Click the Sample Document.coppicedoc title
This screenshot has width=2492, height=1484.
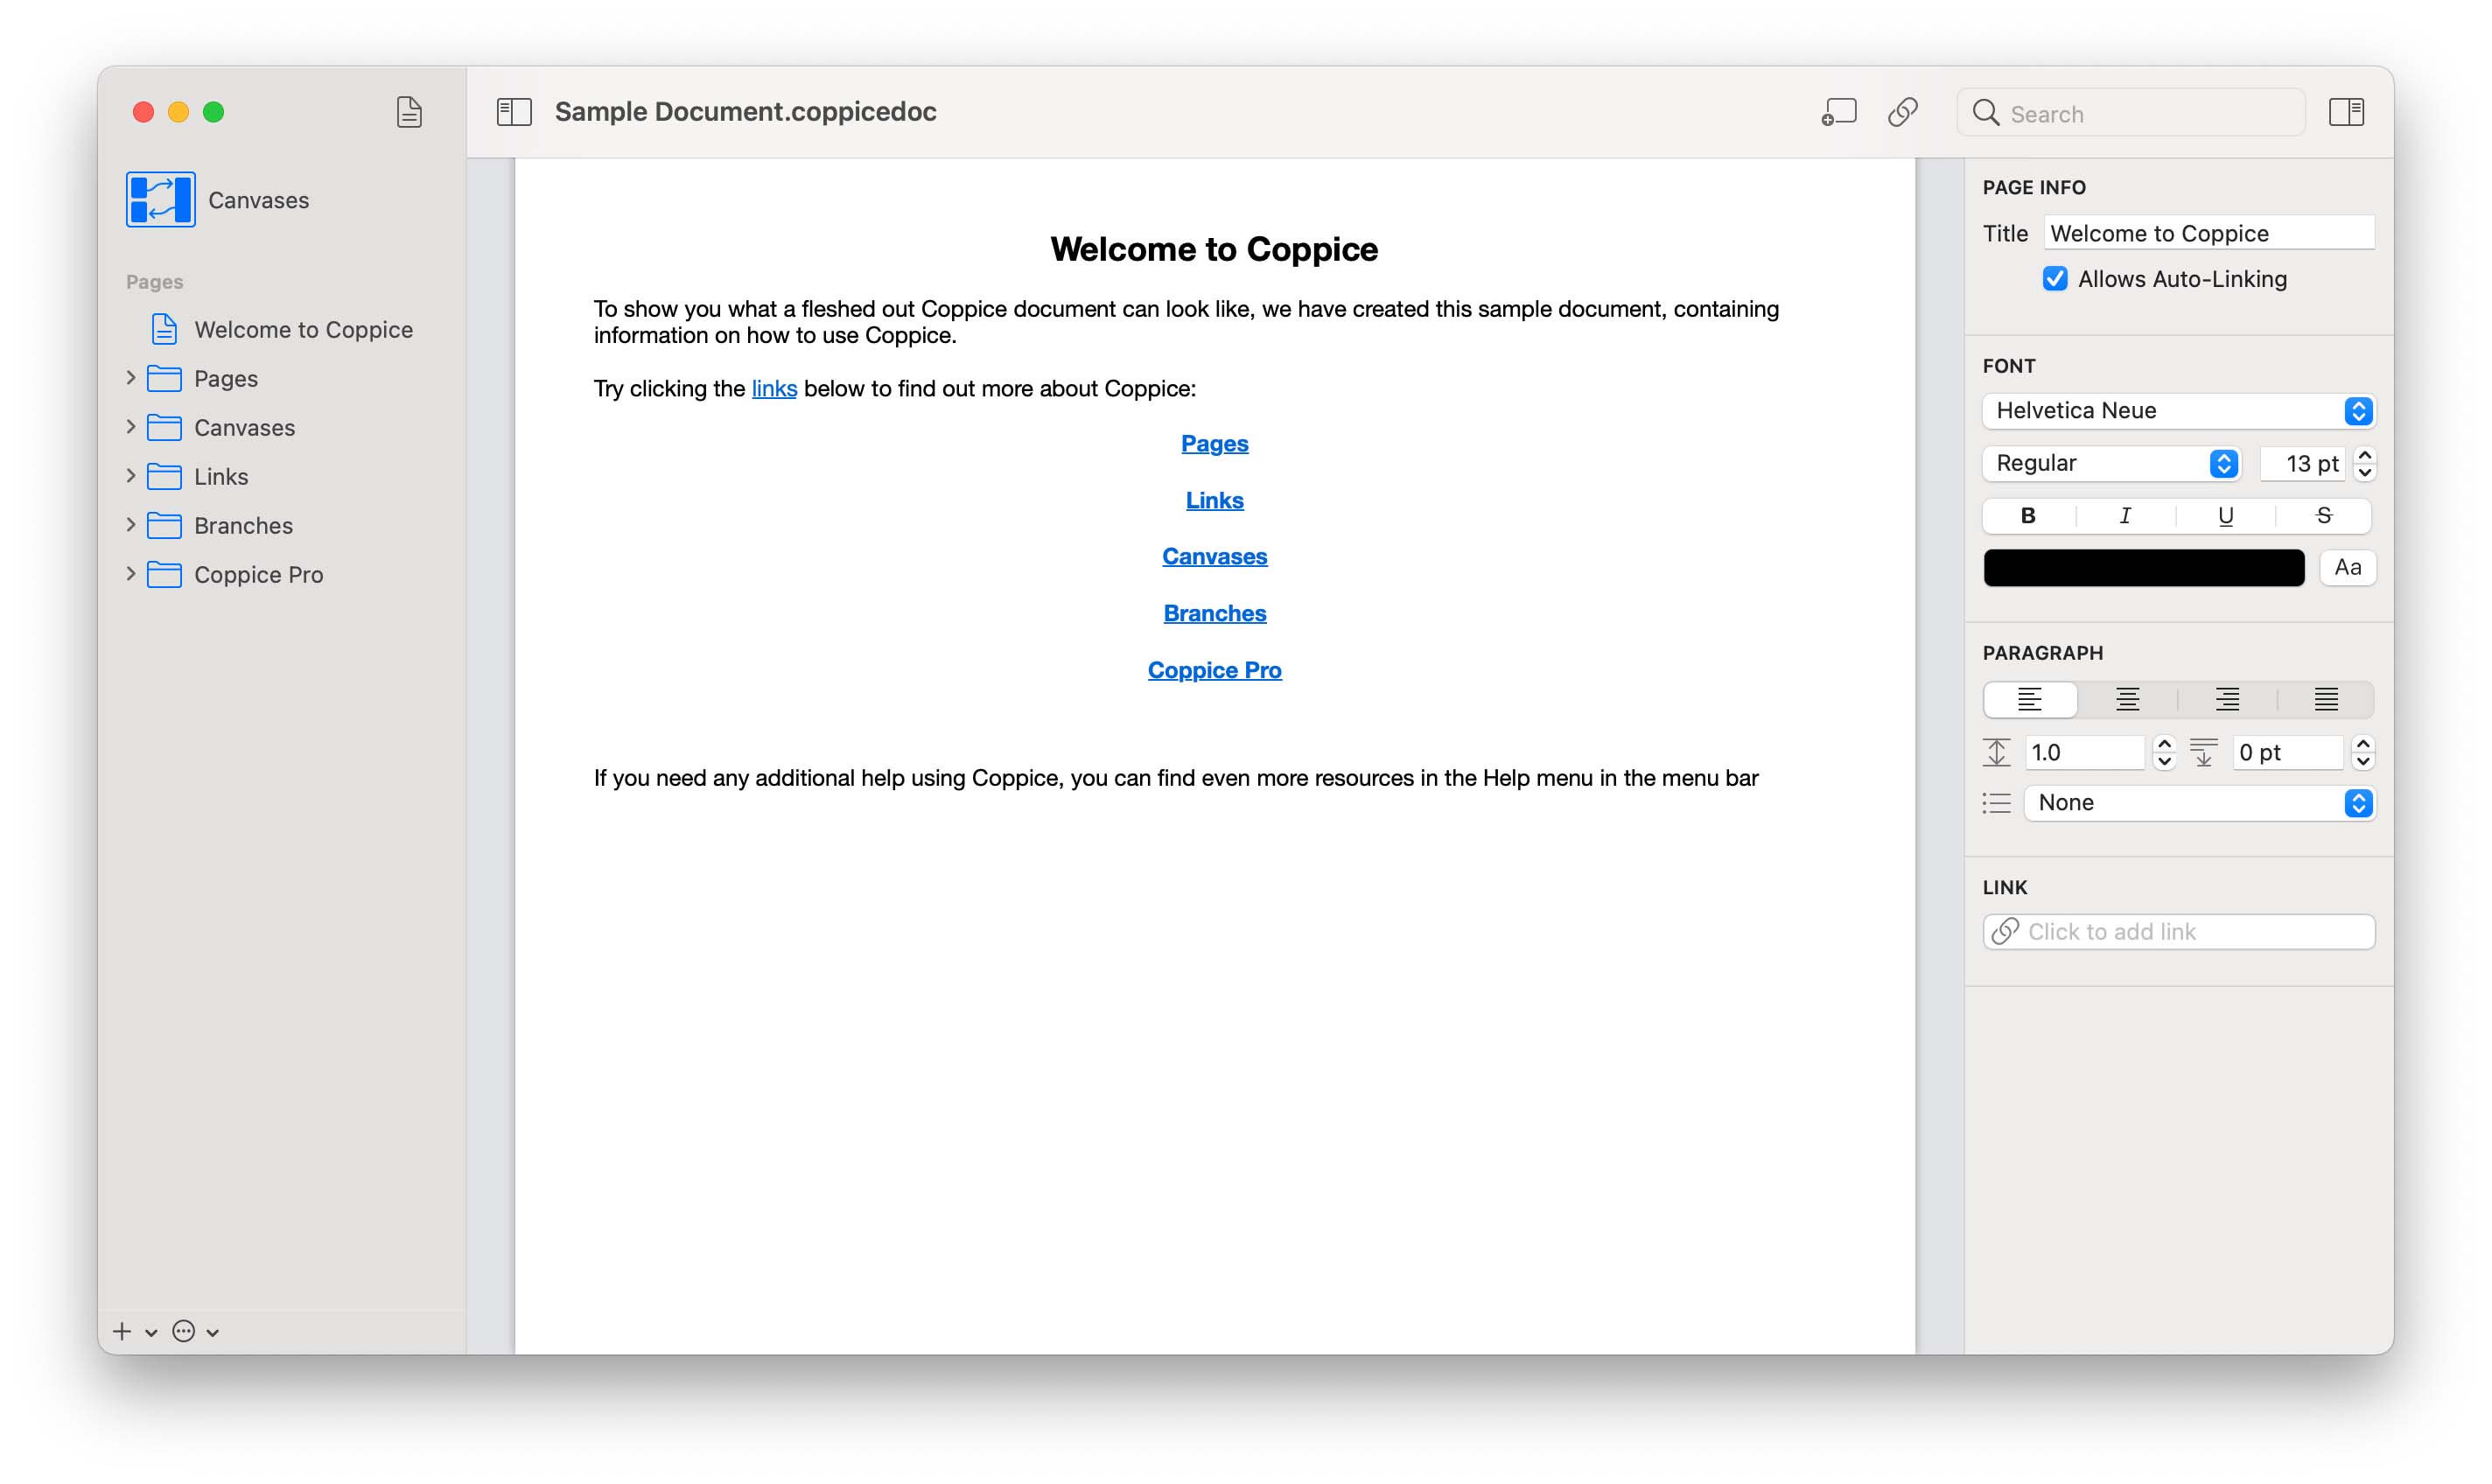click(x=746, y=112)
